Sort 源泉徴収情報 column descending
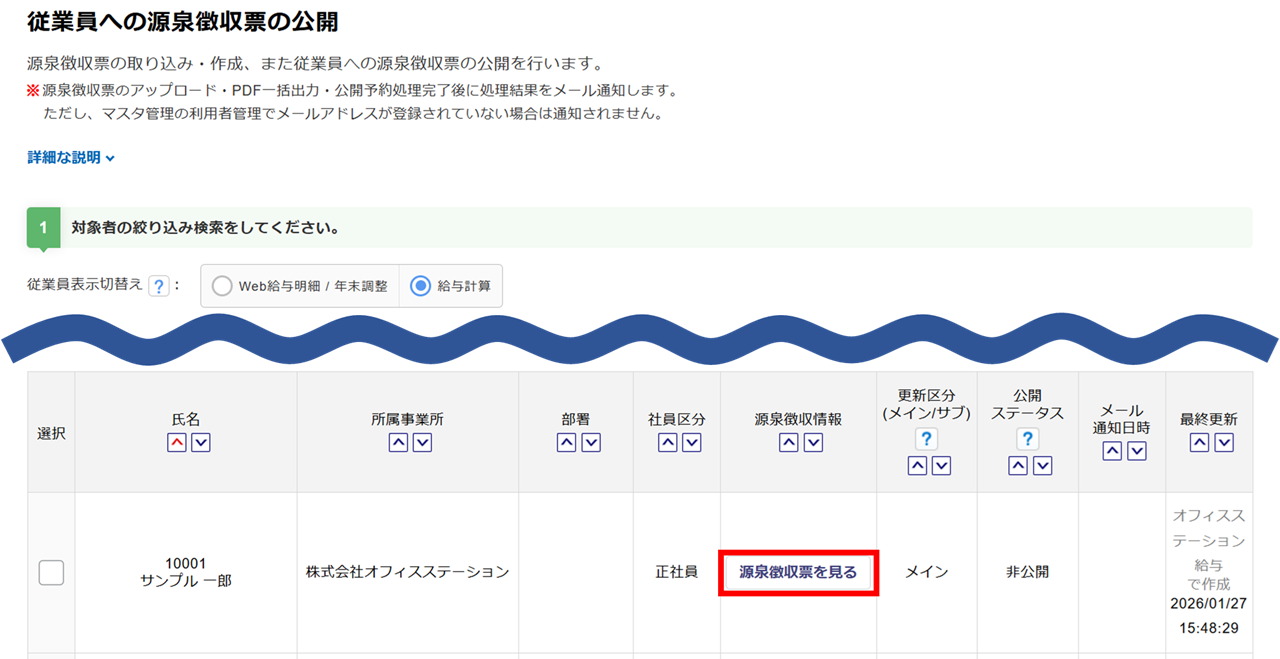 tap(813, 443)
